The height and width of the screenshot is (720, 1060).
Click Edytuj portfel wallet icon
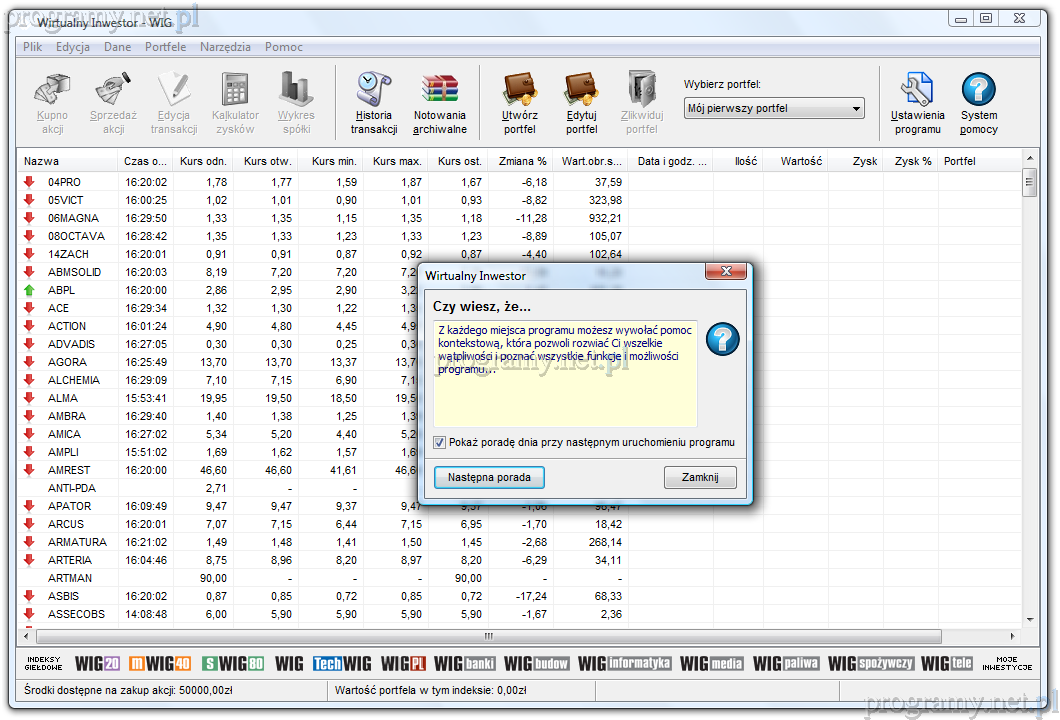[x=581, y=102]
